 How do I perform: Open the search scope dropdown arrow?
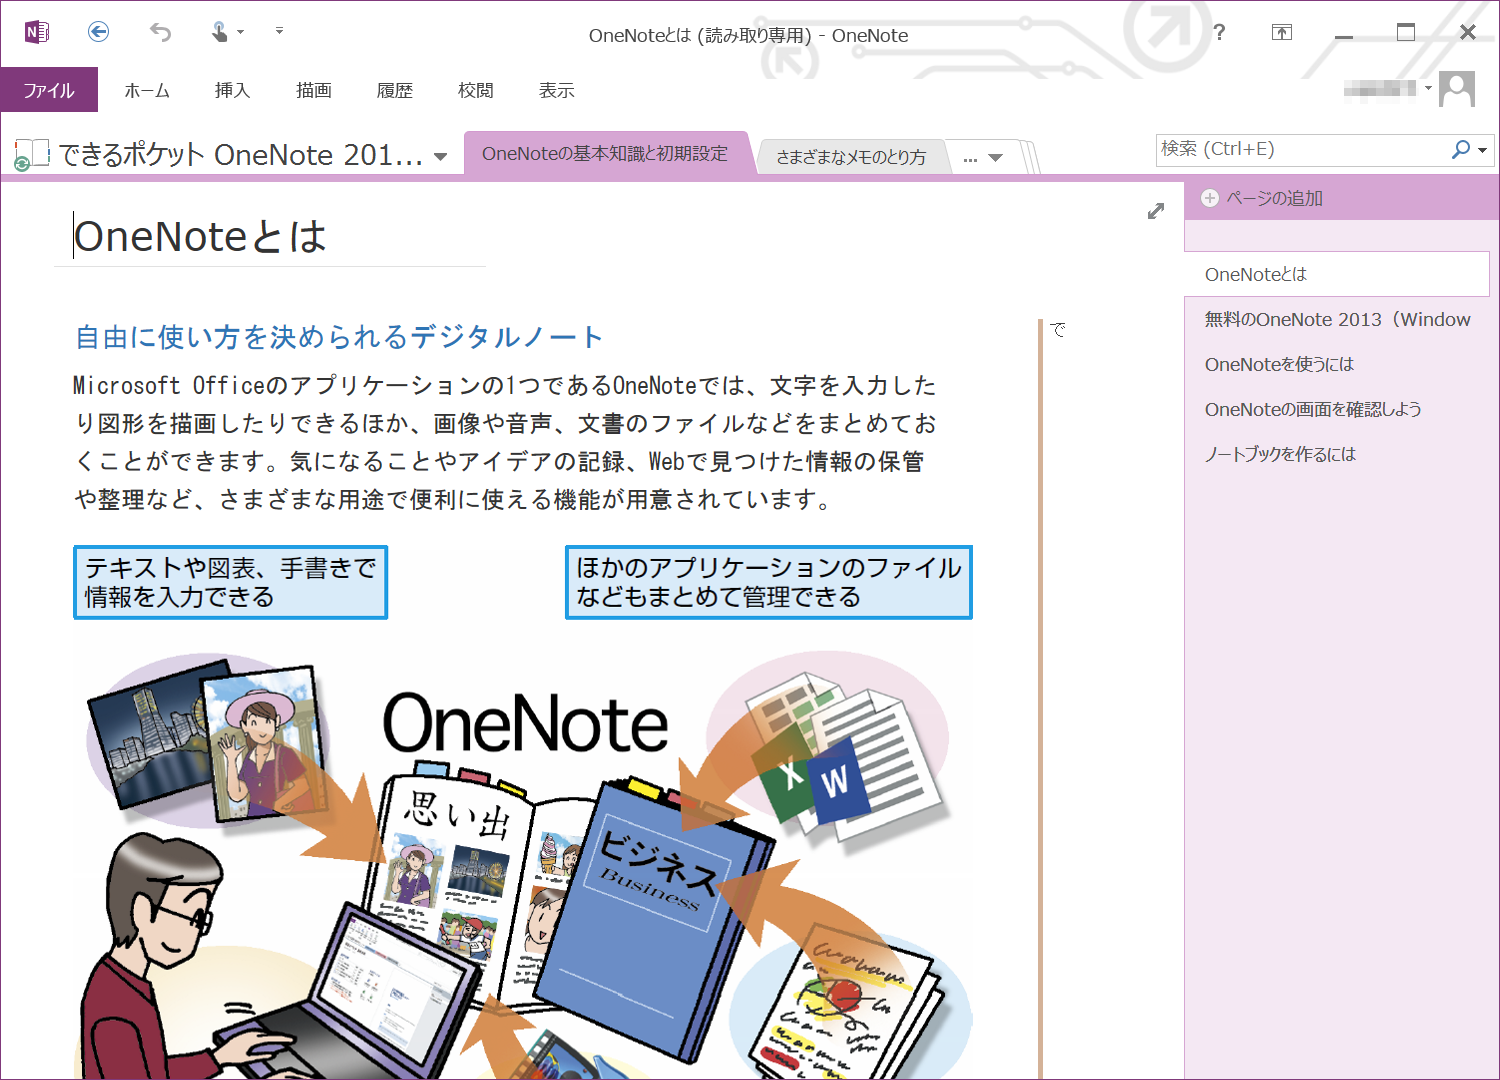[x=1483, y=150]
